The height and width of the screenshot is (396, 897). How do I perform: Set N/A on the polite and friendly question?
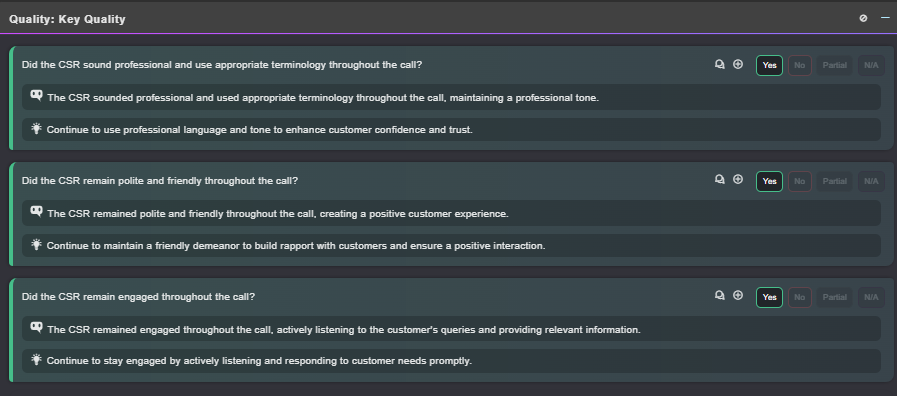tap(871, 181)
